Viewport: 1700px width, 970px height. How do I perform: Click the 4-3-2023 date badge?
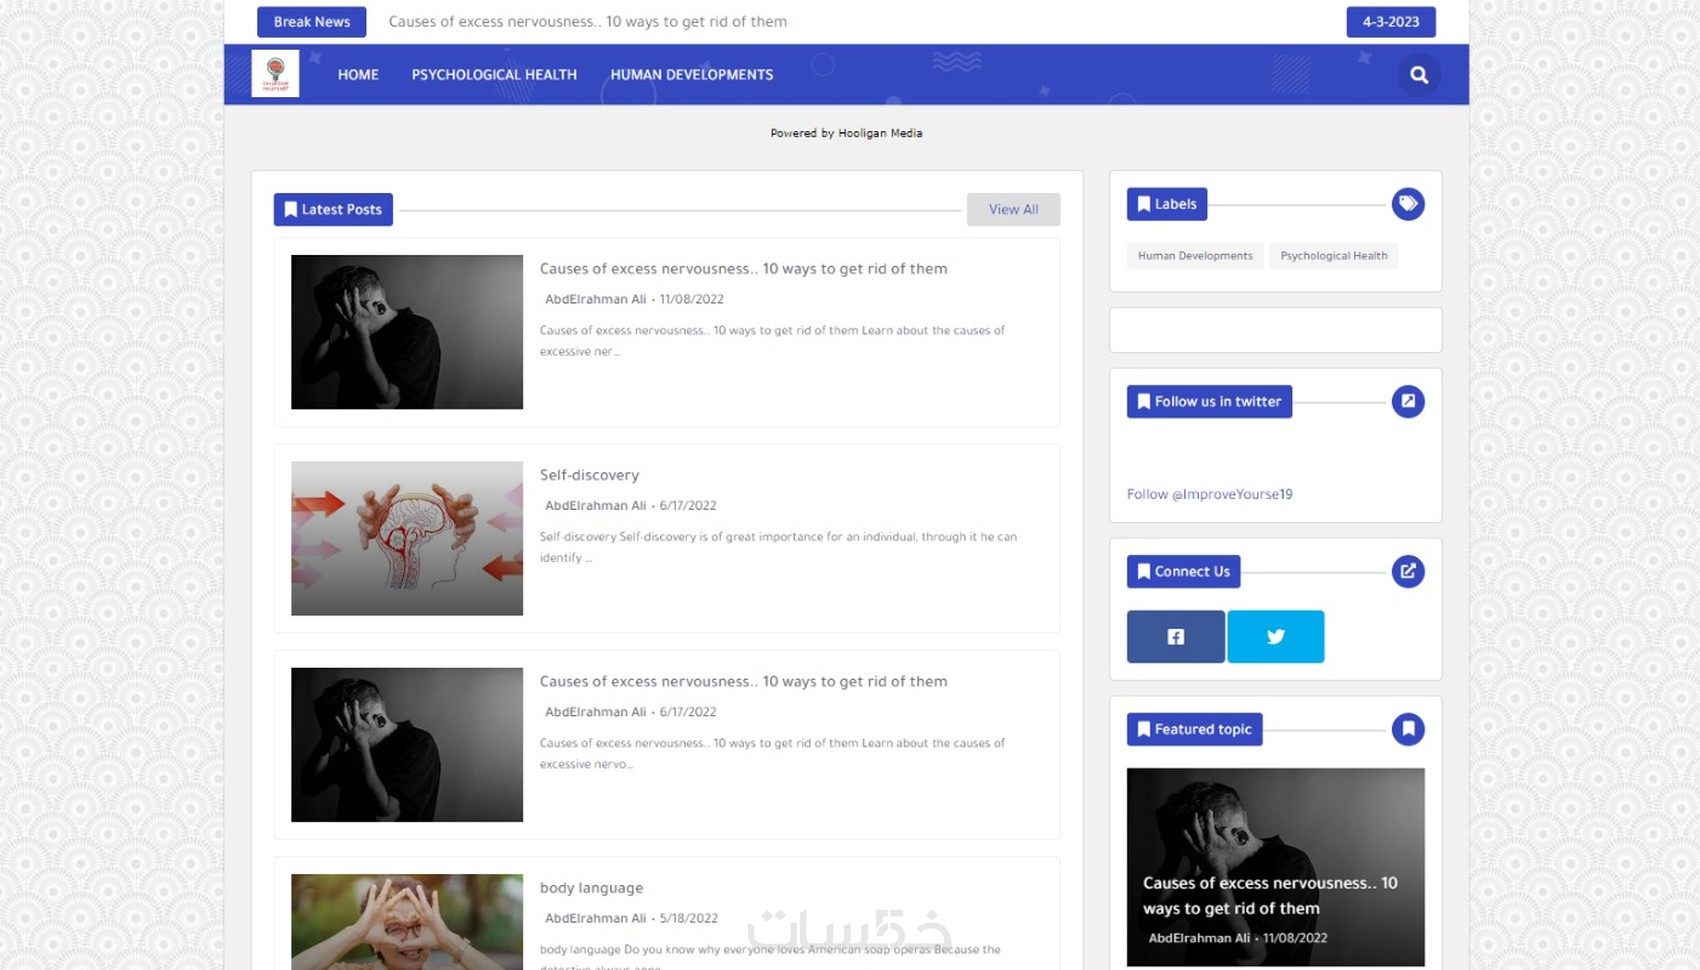coord(1390,22)
